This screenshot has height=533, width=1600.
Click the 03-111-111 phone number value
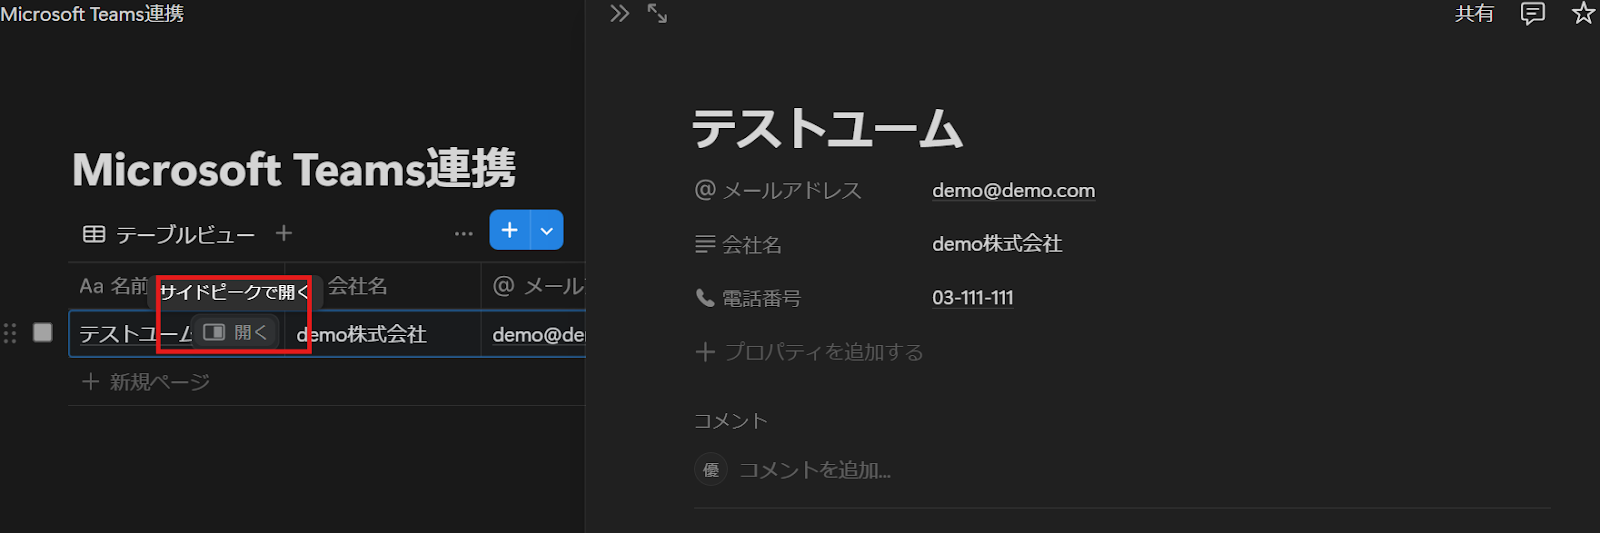click(973, 298)
